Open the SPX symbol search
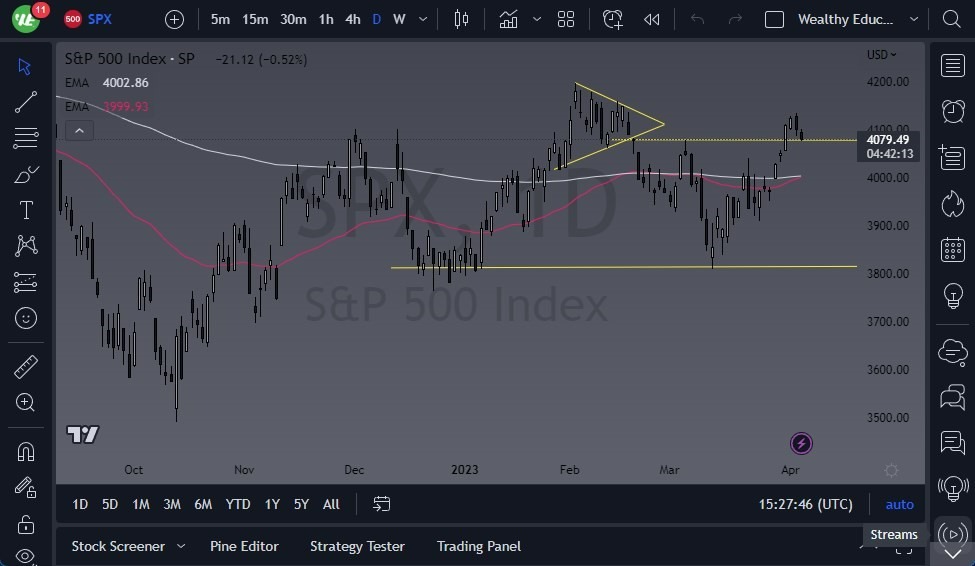The height and width of the screenshot is (566, 975). pos(88,19)
